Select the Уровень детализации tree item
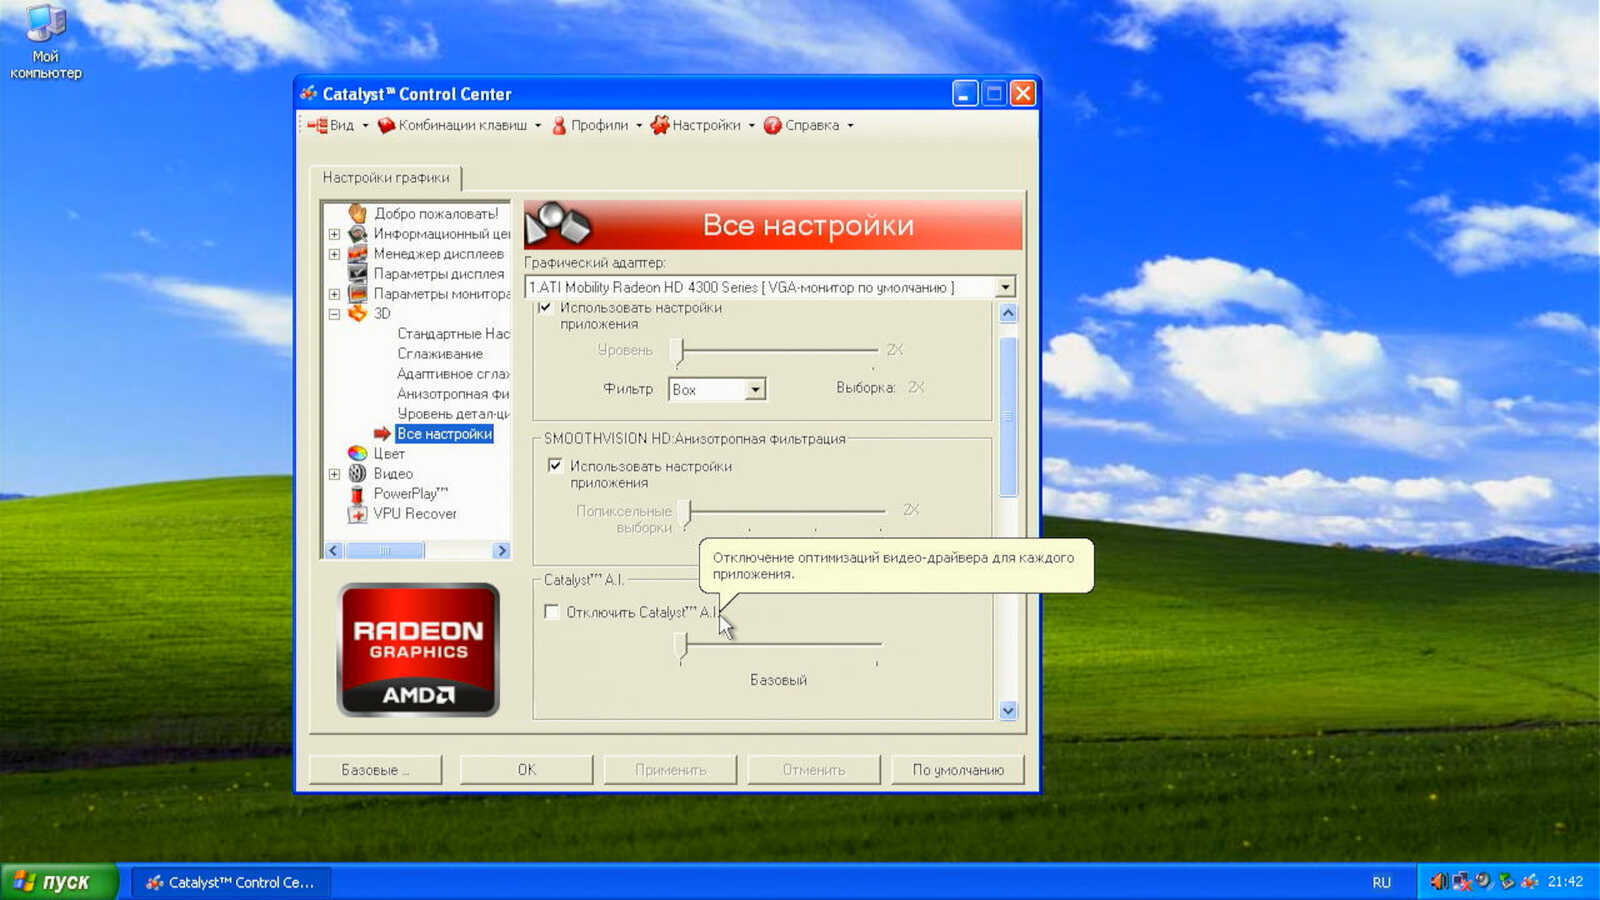Screen dimensions: 1600x900 453,413
